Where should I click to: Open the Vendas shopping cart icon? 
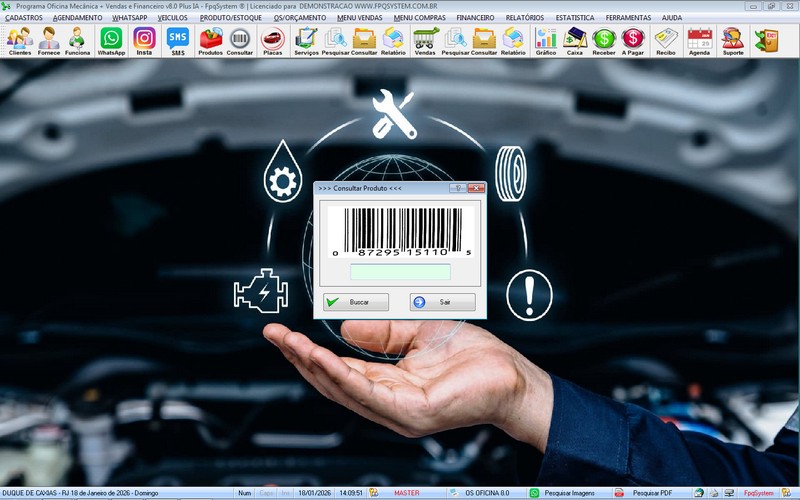click(425, 40)
